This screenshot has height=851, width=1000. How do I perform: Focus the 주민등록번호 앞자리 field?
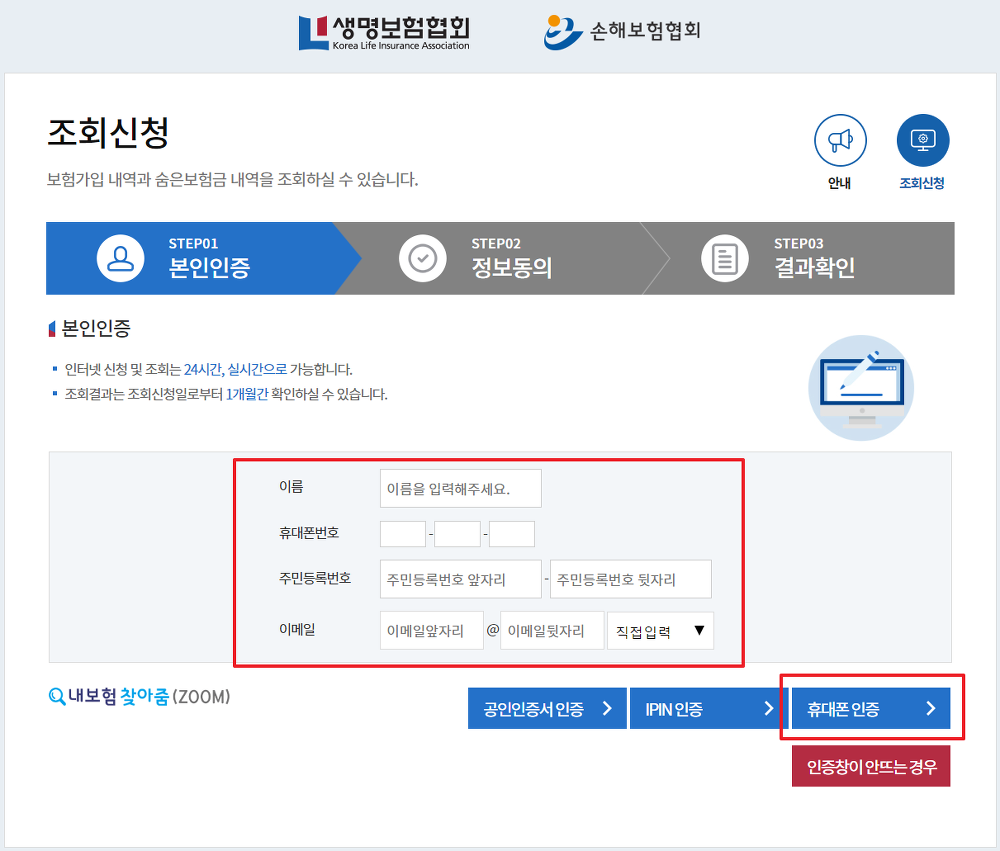pyautogui.click(x=460, y=579)
